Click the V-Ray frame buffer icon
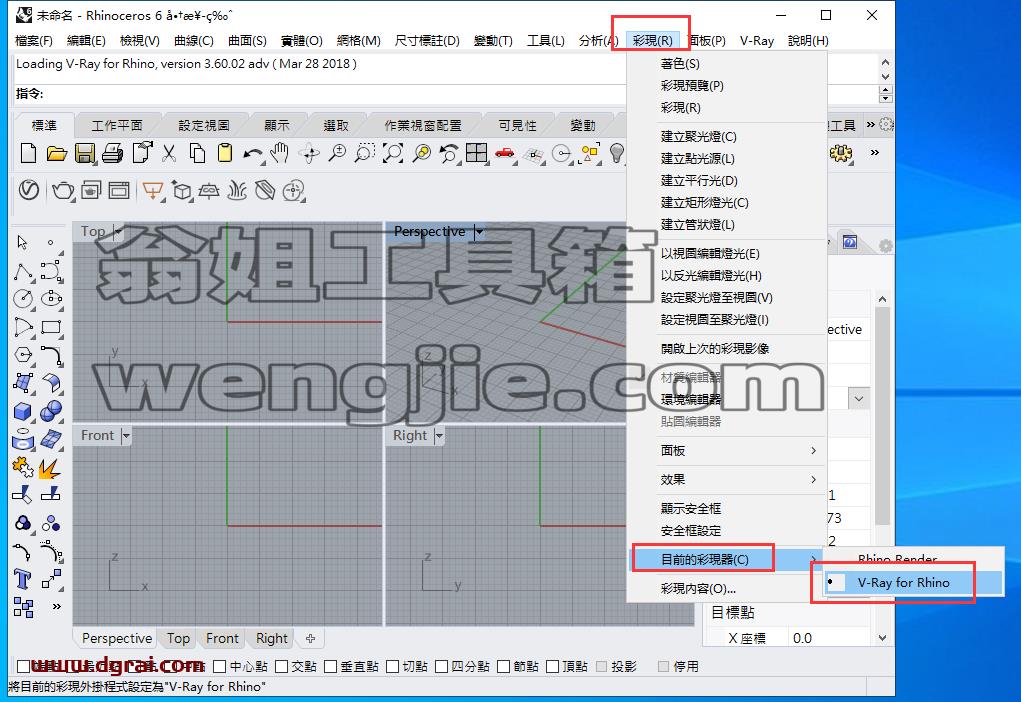Viewport: 1021px width, 702px height. [x=119, y=190]
